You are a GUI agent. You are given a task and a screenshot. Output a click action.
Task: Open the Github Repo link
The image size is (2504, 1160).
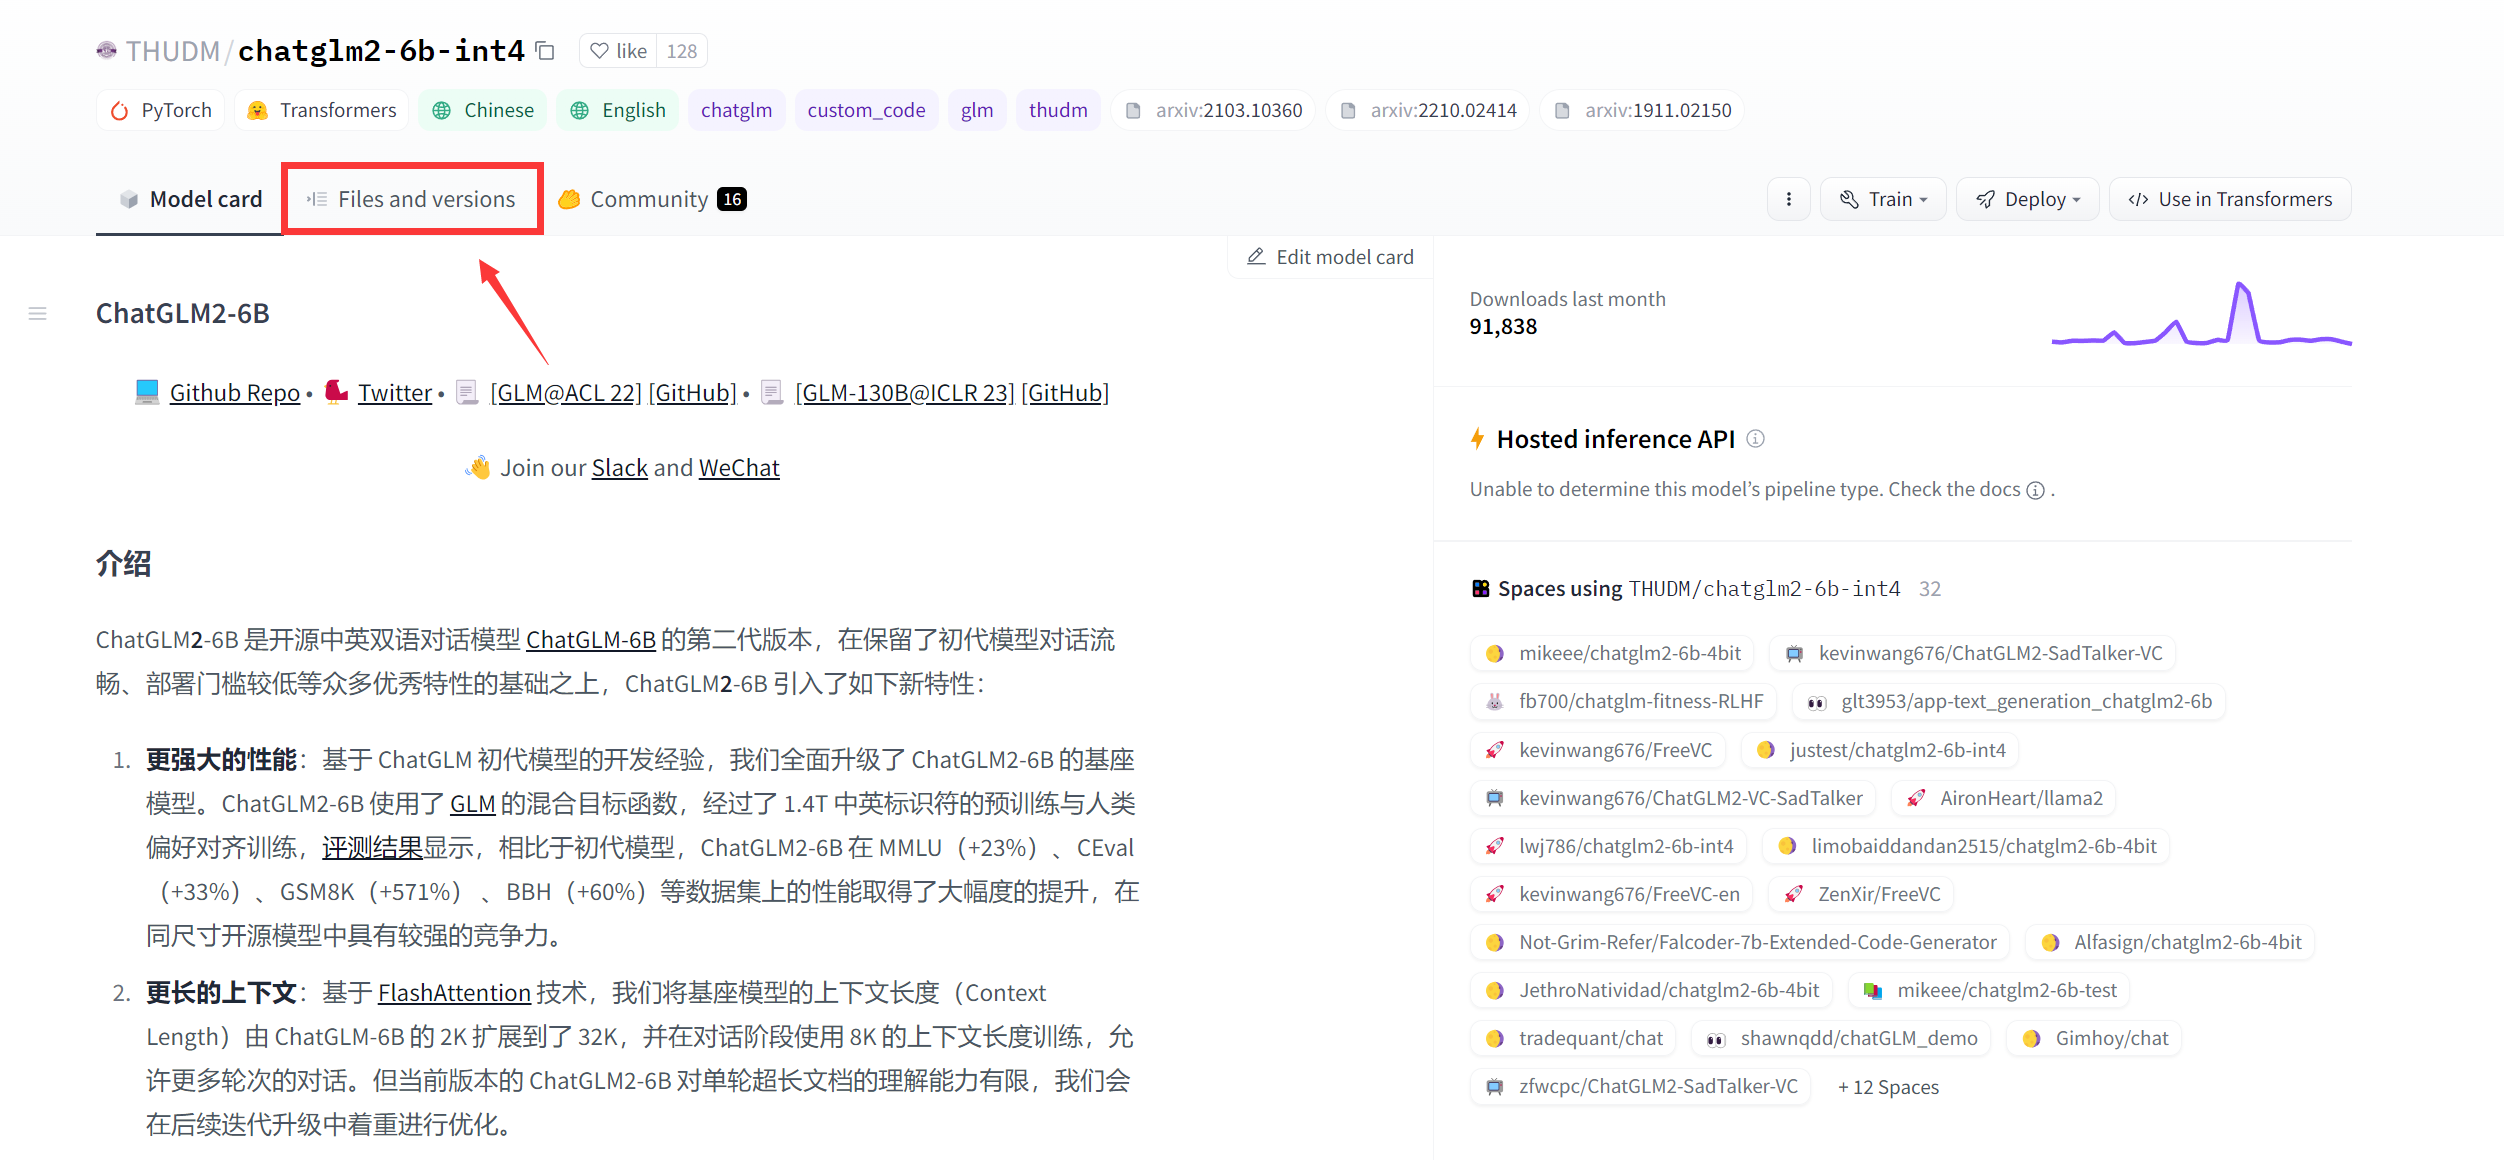tap(234, 393)
